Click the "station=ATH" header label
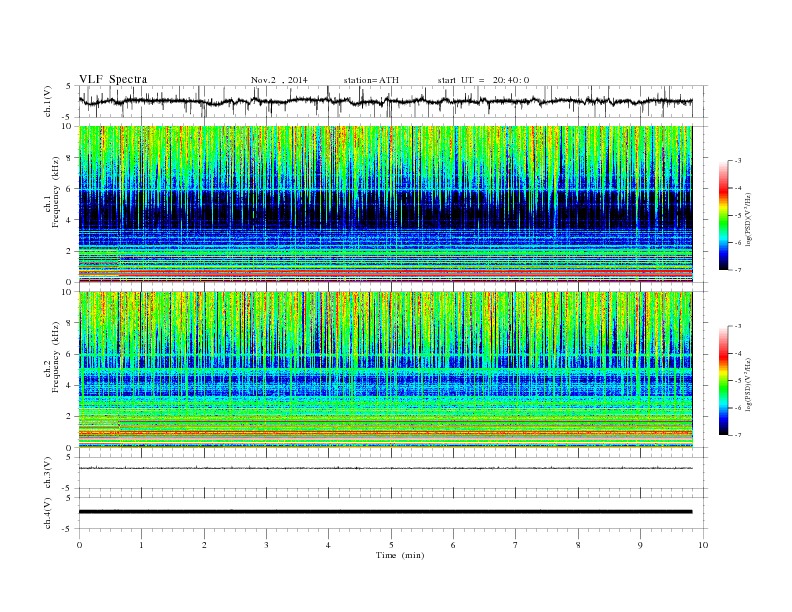This screenshot has width=792, height=612. point(371,80)
